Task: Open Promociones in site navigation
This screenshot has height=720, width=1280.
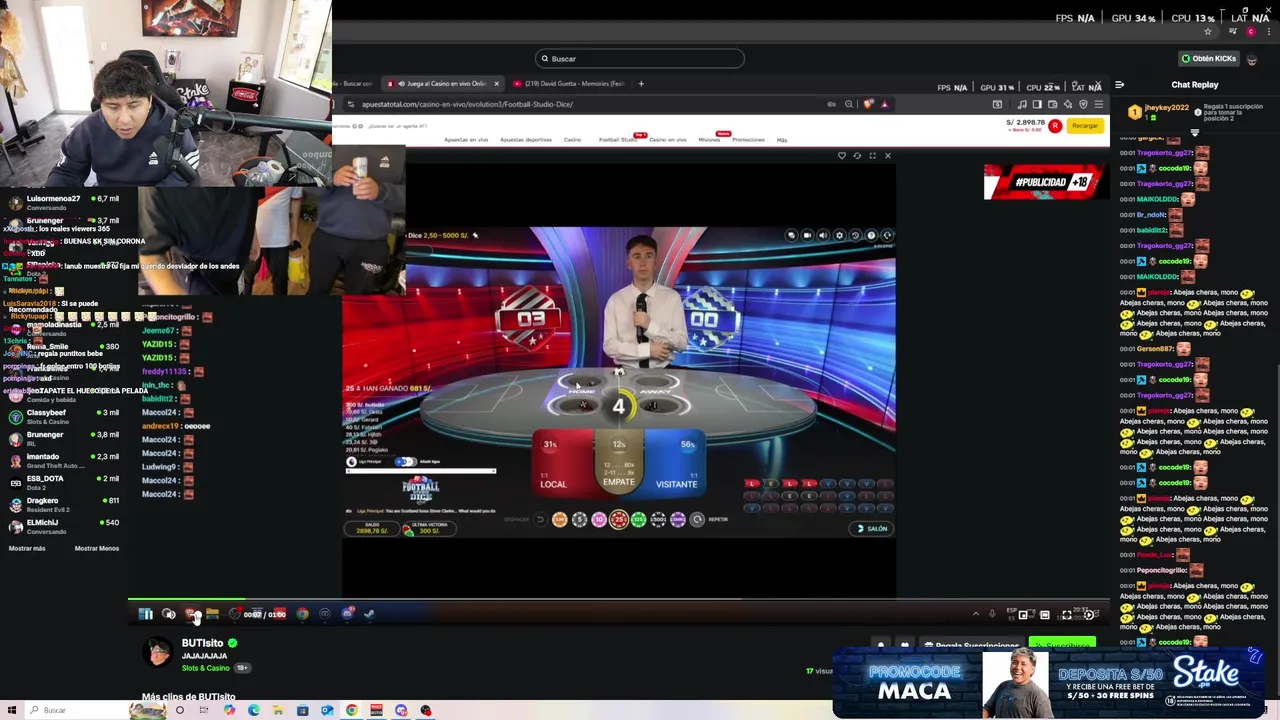Action: coord(748,140)
